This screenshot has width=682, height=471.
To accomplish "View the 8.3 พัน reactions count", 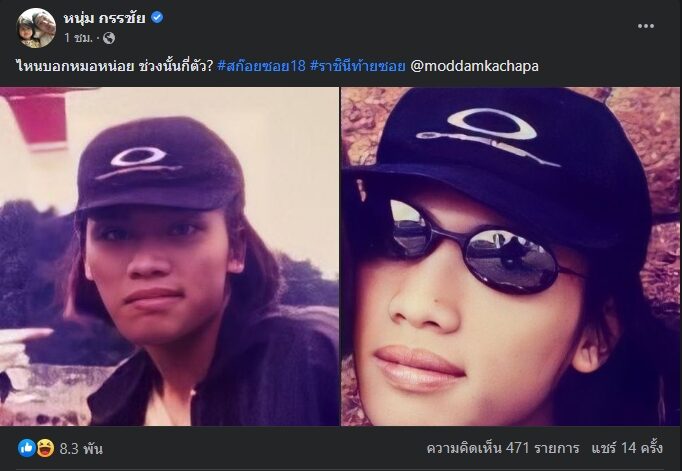I will tap(81, 448).
